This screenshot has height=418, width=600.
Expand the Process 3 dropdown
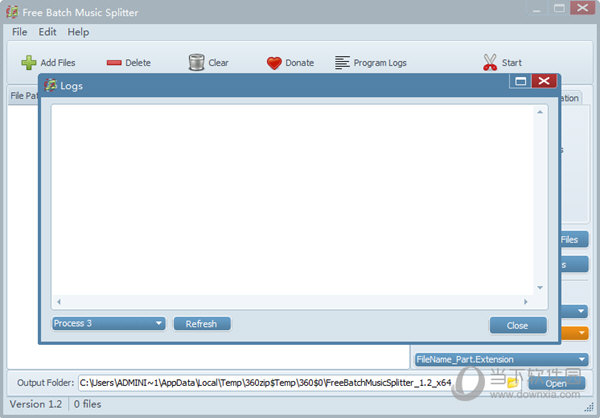pos(109,323)
